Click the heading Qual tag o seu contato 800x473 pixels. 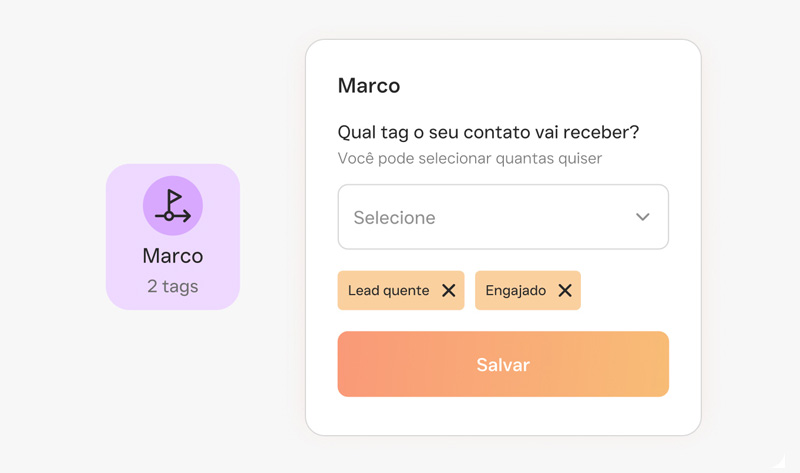tap(488, 132)
